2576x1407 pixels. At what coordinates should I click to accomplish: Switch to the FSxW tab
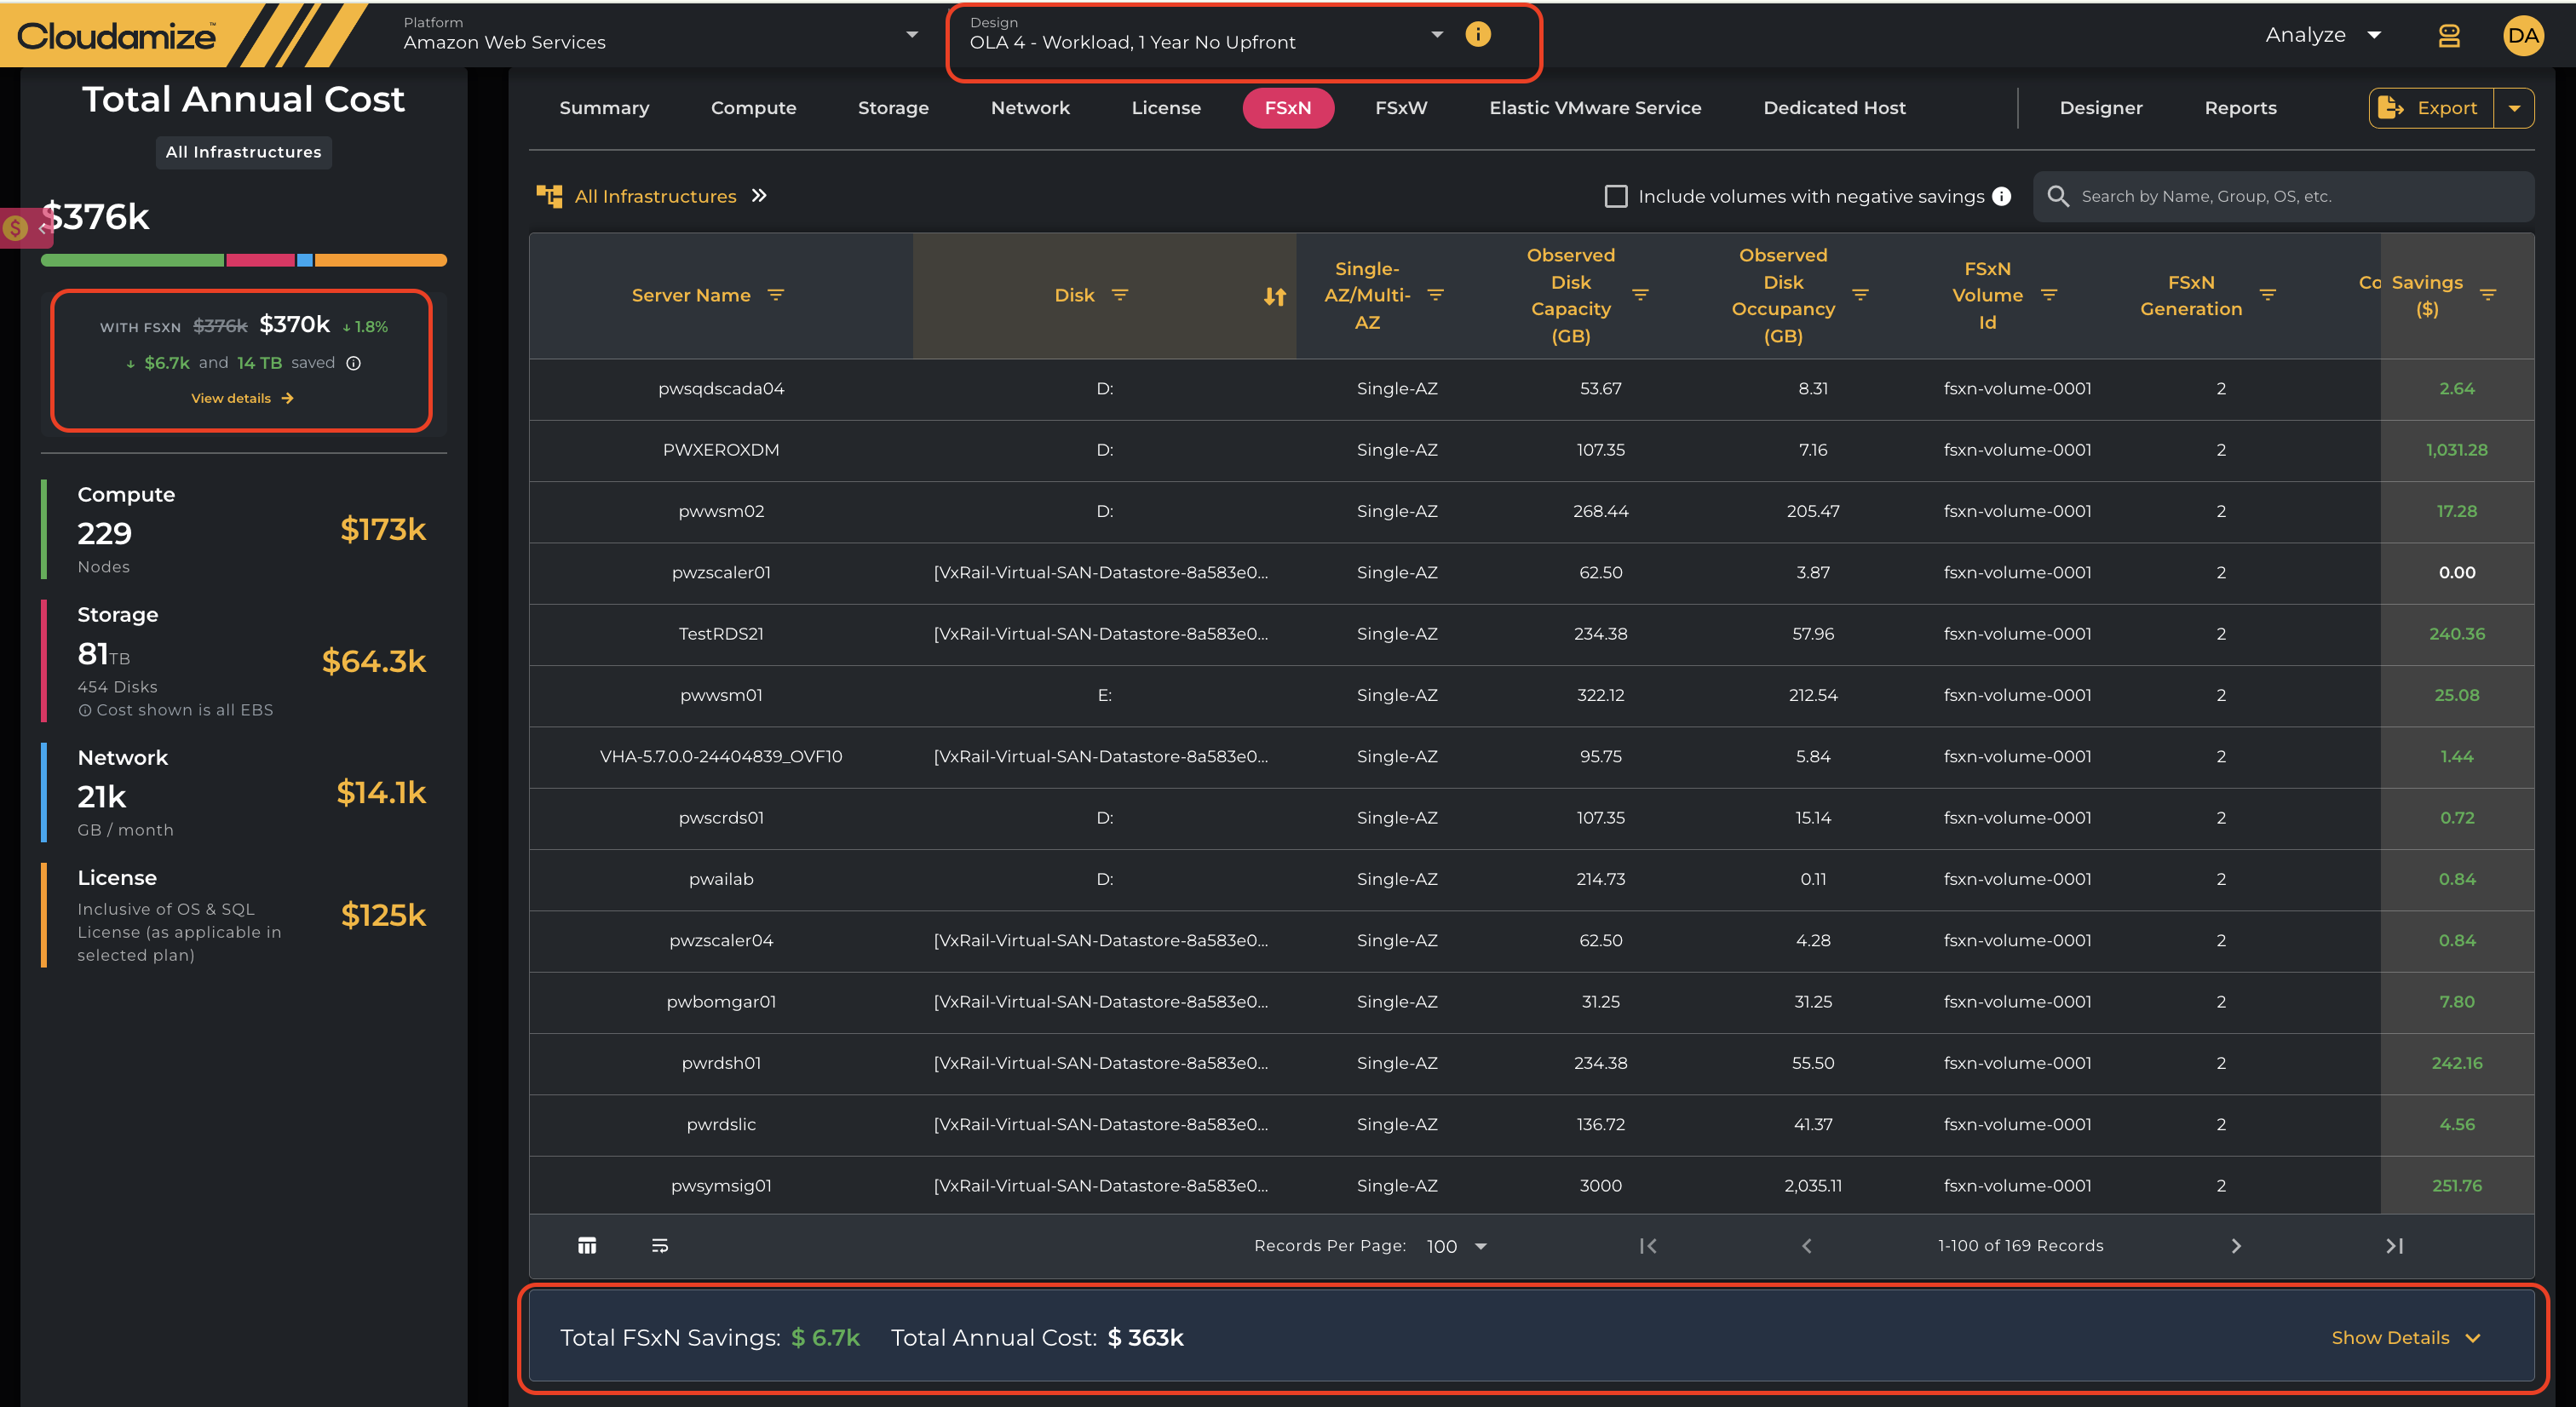pos(1401,108)
